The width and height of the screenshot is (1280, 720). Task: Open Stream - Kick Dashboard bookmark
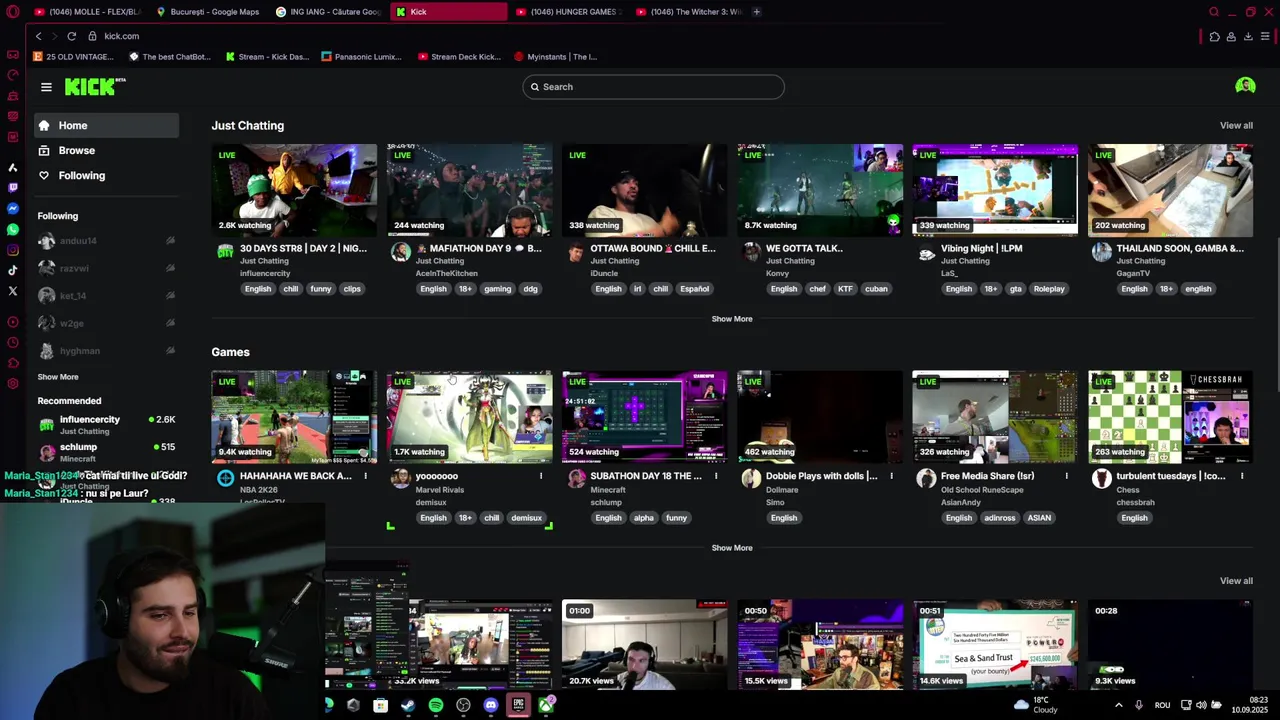pos(267,57)
